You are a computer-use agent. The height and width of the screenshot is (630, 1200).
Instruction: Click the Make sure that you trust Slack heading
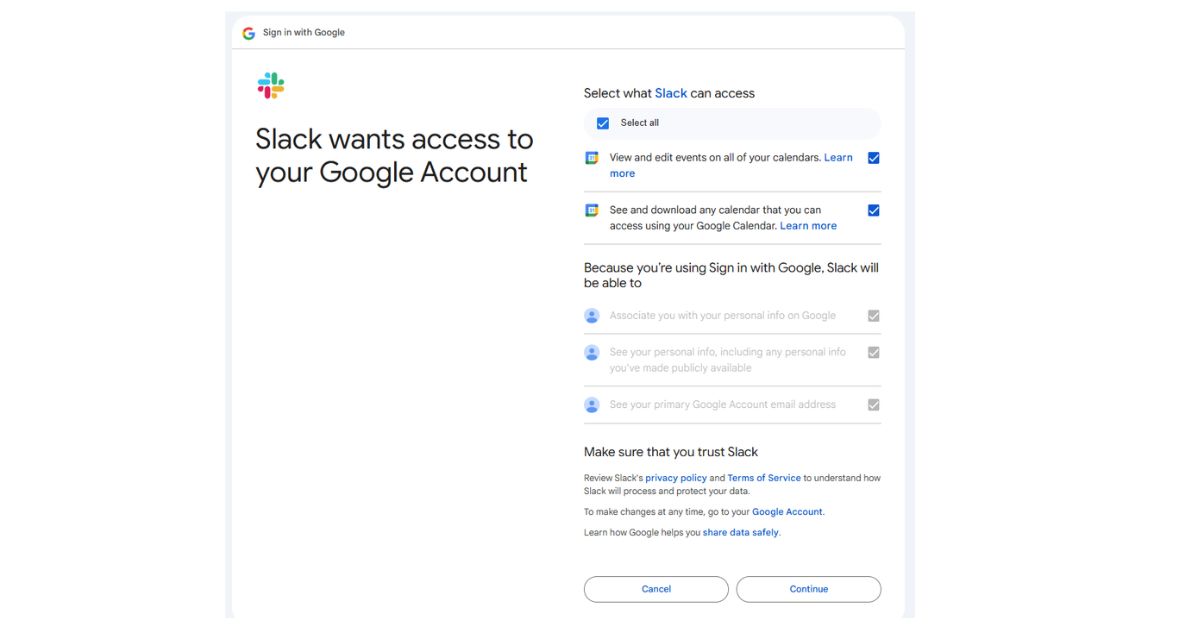pyautogui.click(x=671, y=452)
